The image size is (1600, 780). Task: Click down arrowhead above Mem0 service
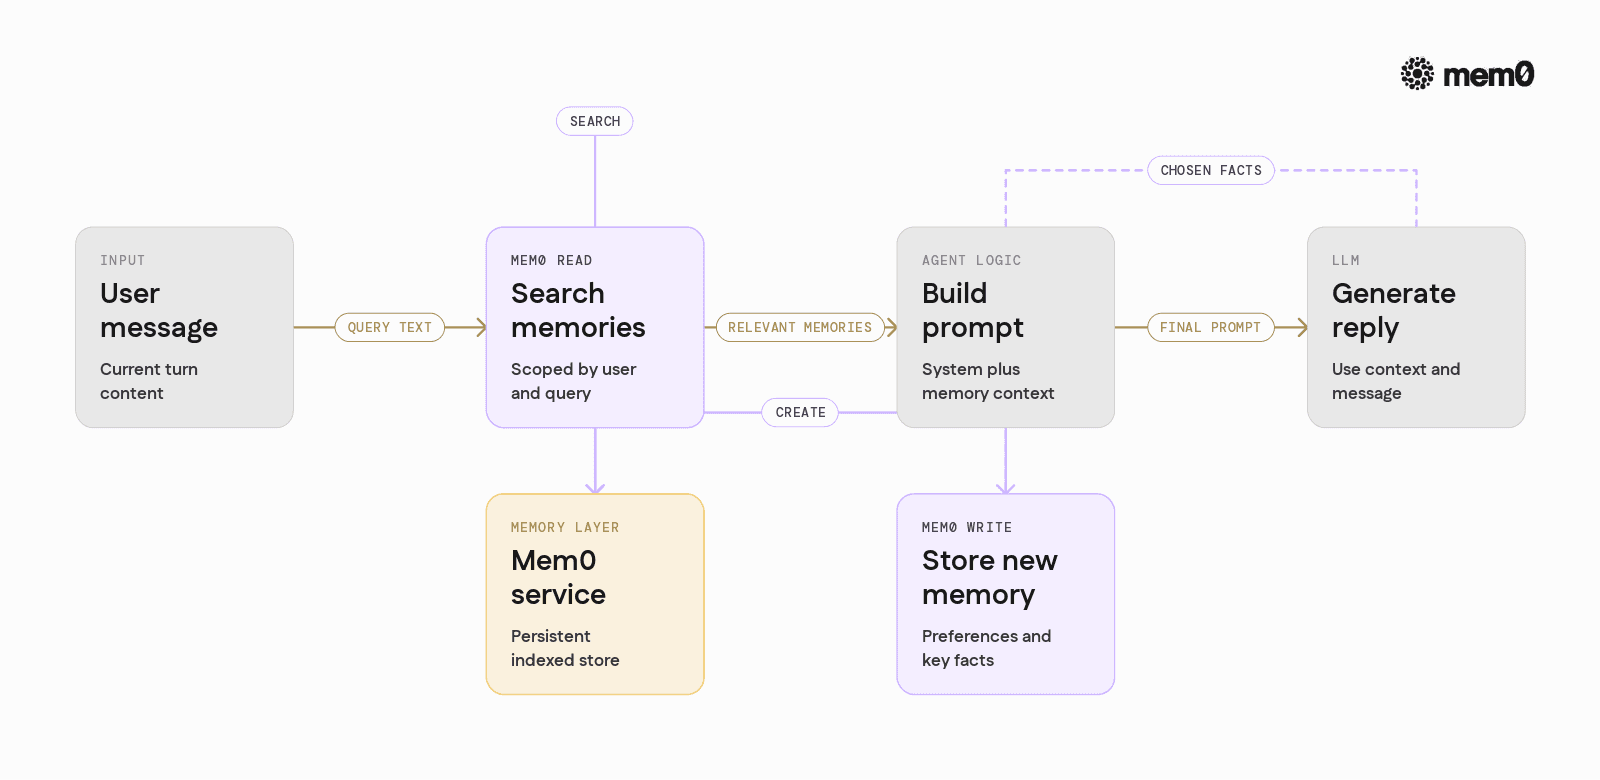pyautogui.click(x=595, y=488)
